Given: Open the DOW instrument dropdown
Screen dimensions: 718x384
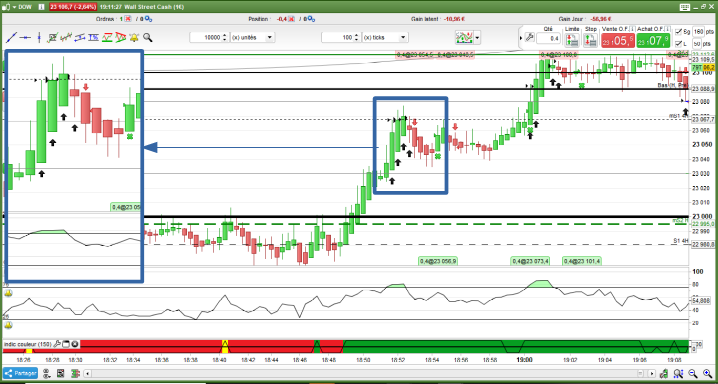Looking at the screenshot, I should pos(14,7).
